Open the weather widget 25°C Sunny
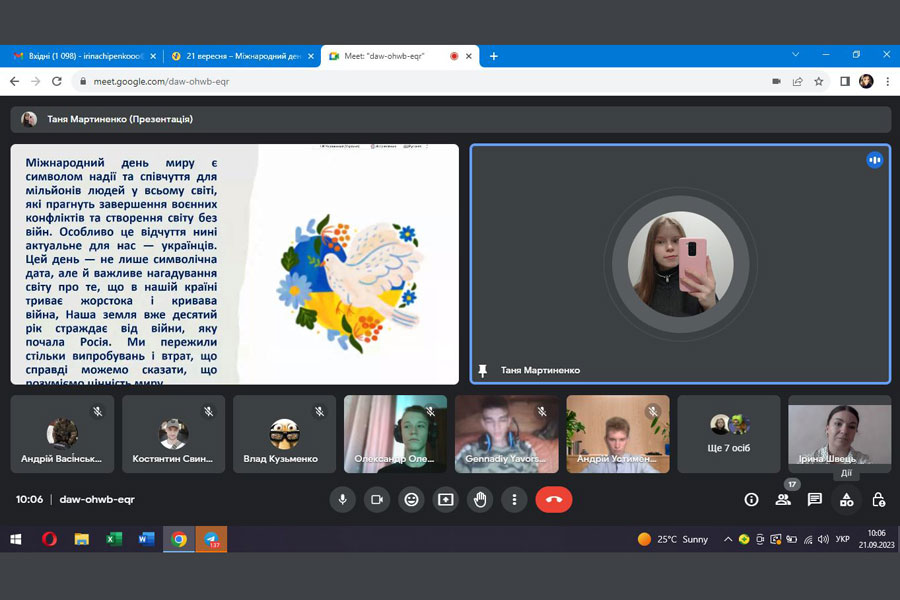The height and width of the screenshot is (600, 900). (672, 539)
